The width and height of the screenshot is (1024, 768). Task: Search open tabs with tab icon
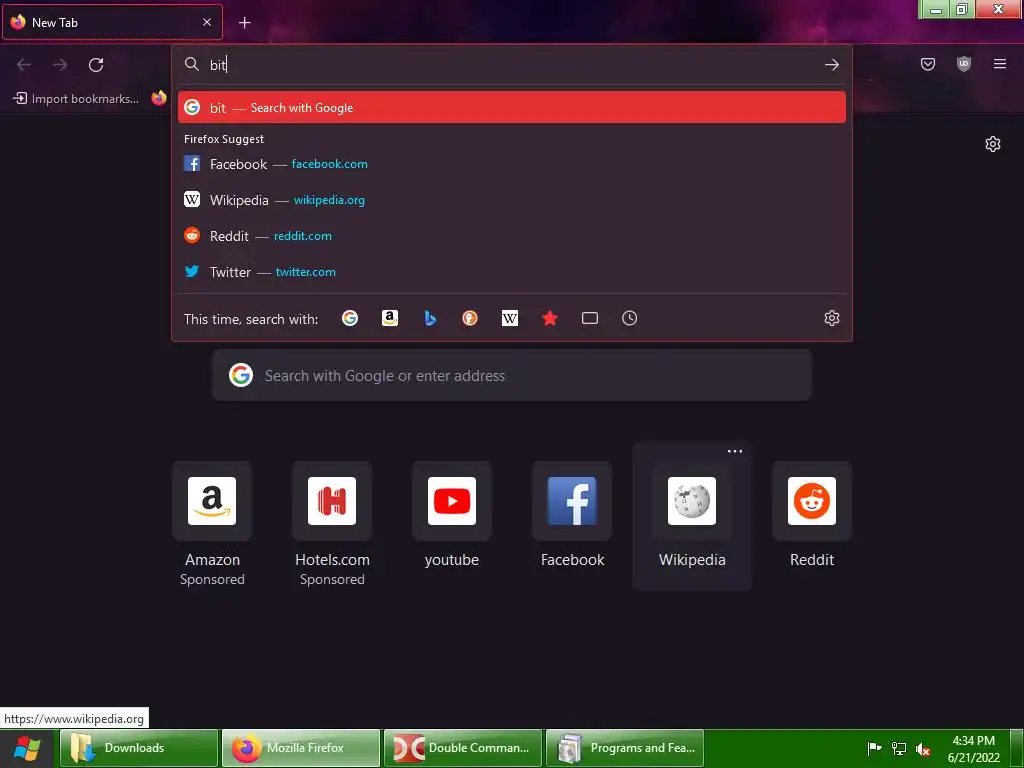[x=590, y=318]
